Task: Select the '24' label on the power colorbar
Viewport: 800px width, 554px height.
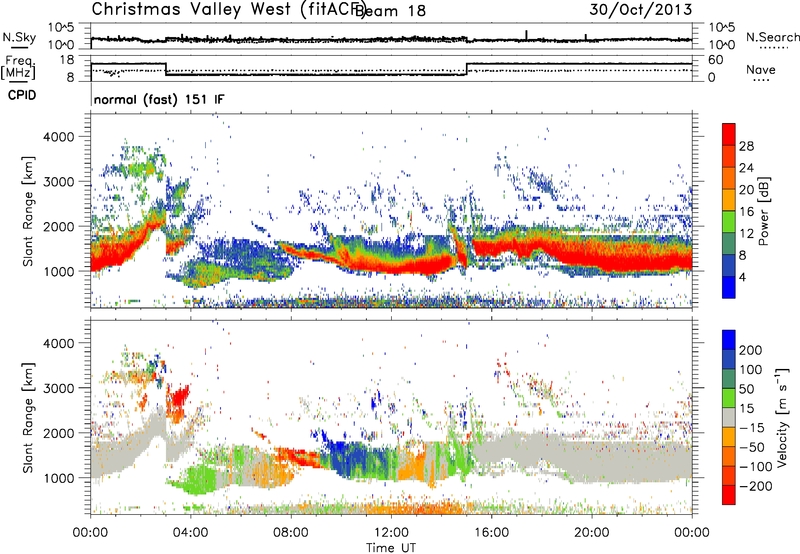Action: (746, 168)
